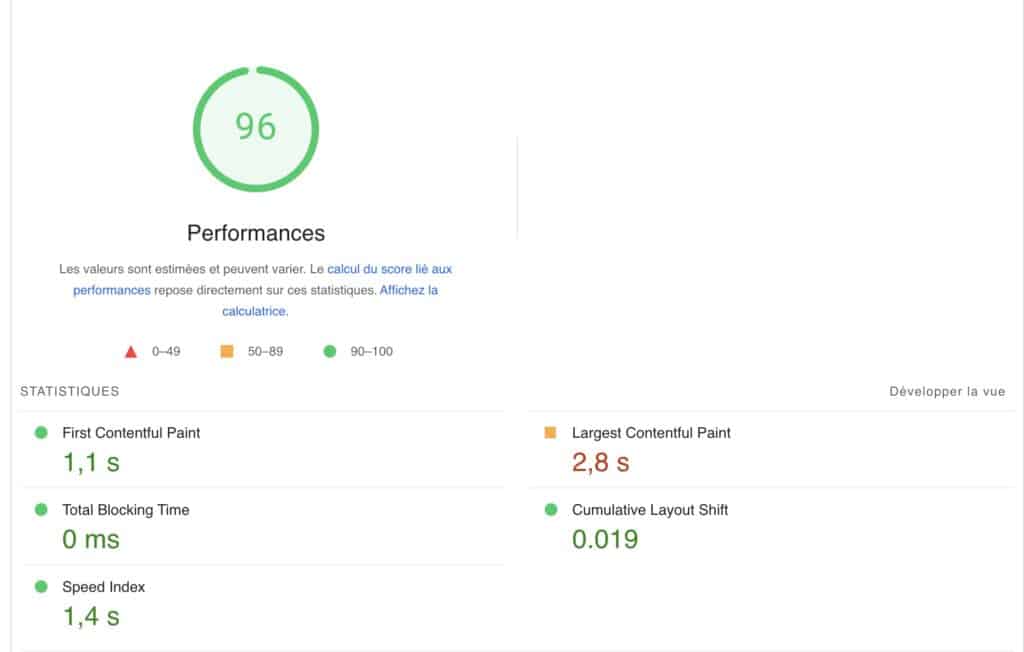The image size is (1024, 652).
Task: Click green dot beside First Contentful Paint
Action: (41, 433)
